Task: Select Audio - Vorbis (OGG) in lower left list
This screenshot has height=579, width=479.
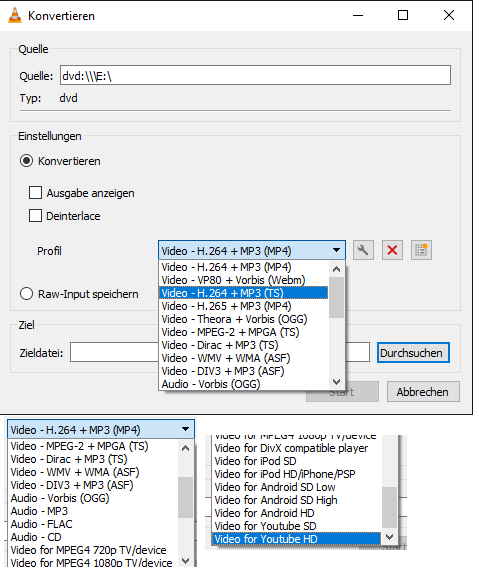Action: coord(93,498)
